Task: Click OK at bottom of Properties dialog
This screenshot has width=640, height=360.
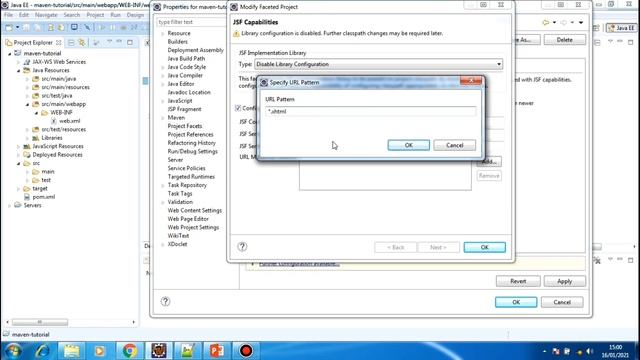Action: pos(516,302)
